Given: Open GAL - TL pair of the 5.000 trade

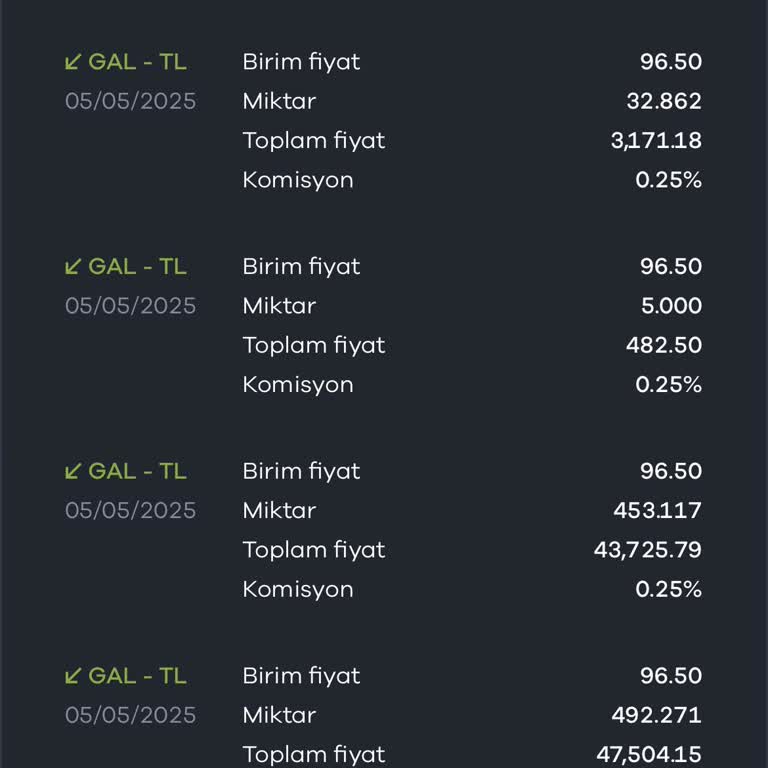Looking at the screenshot, I should tap(137, 267).
